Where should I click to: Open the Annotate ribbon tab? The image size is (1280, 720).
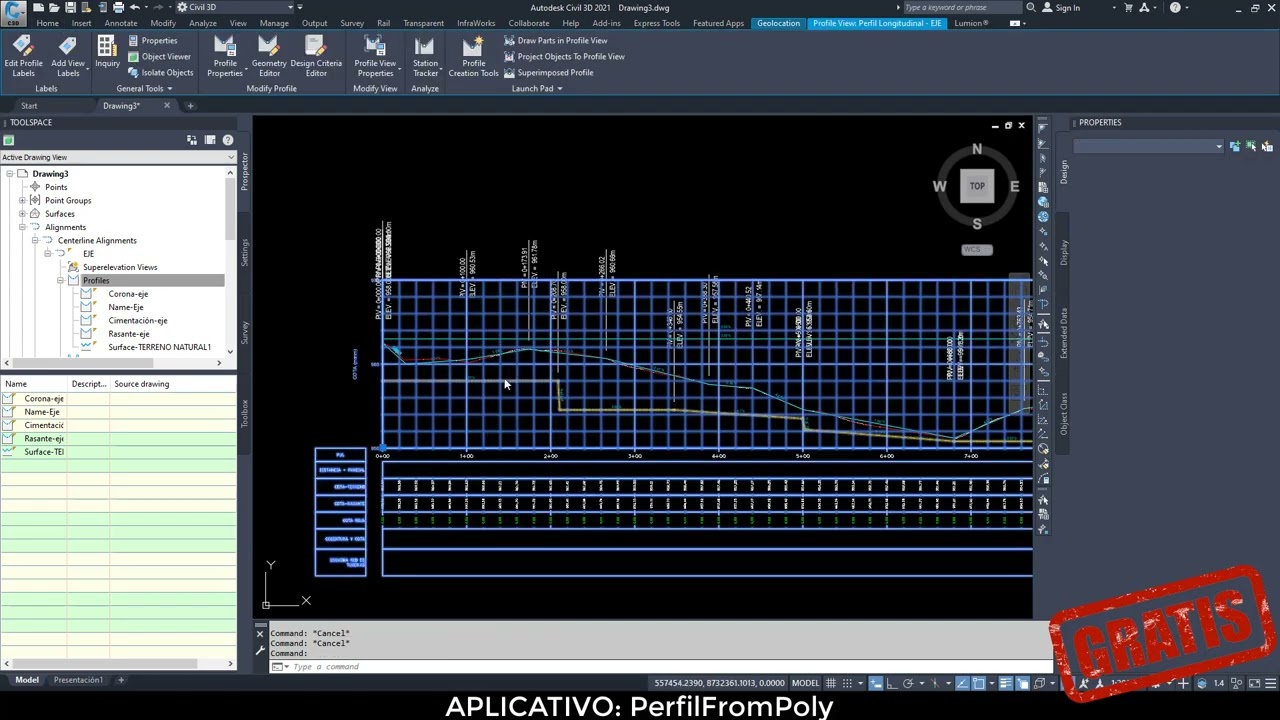coord(121,23)
